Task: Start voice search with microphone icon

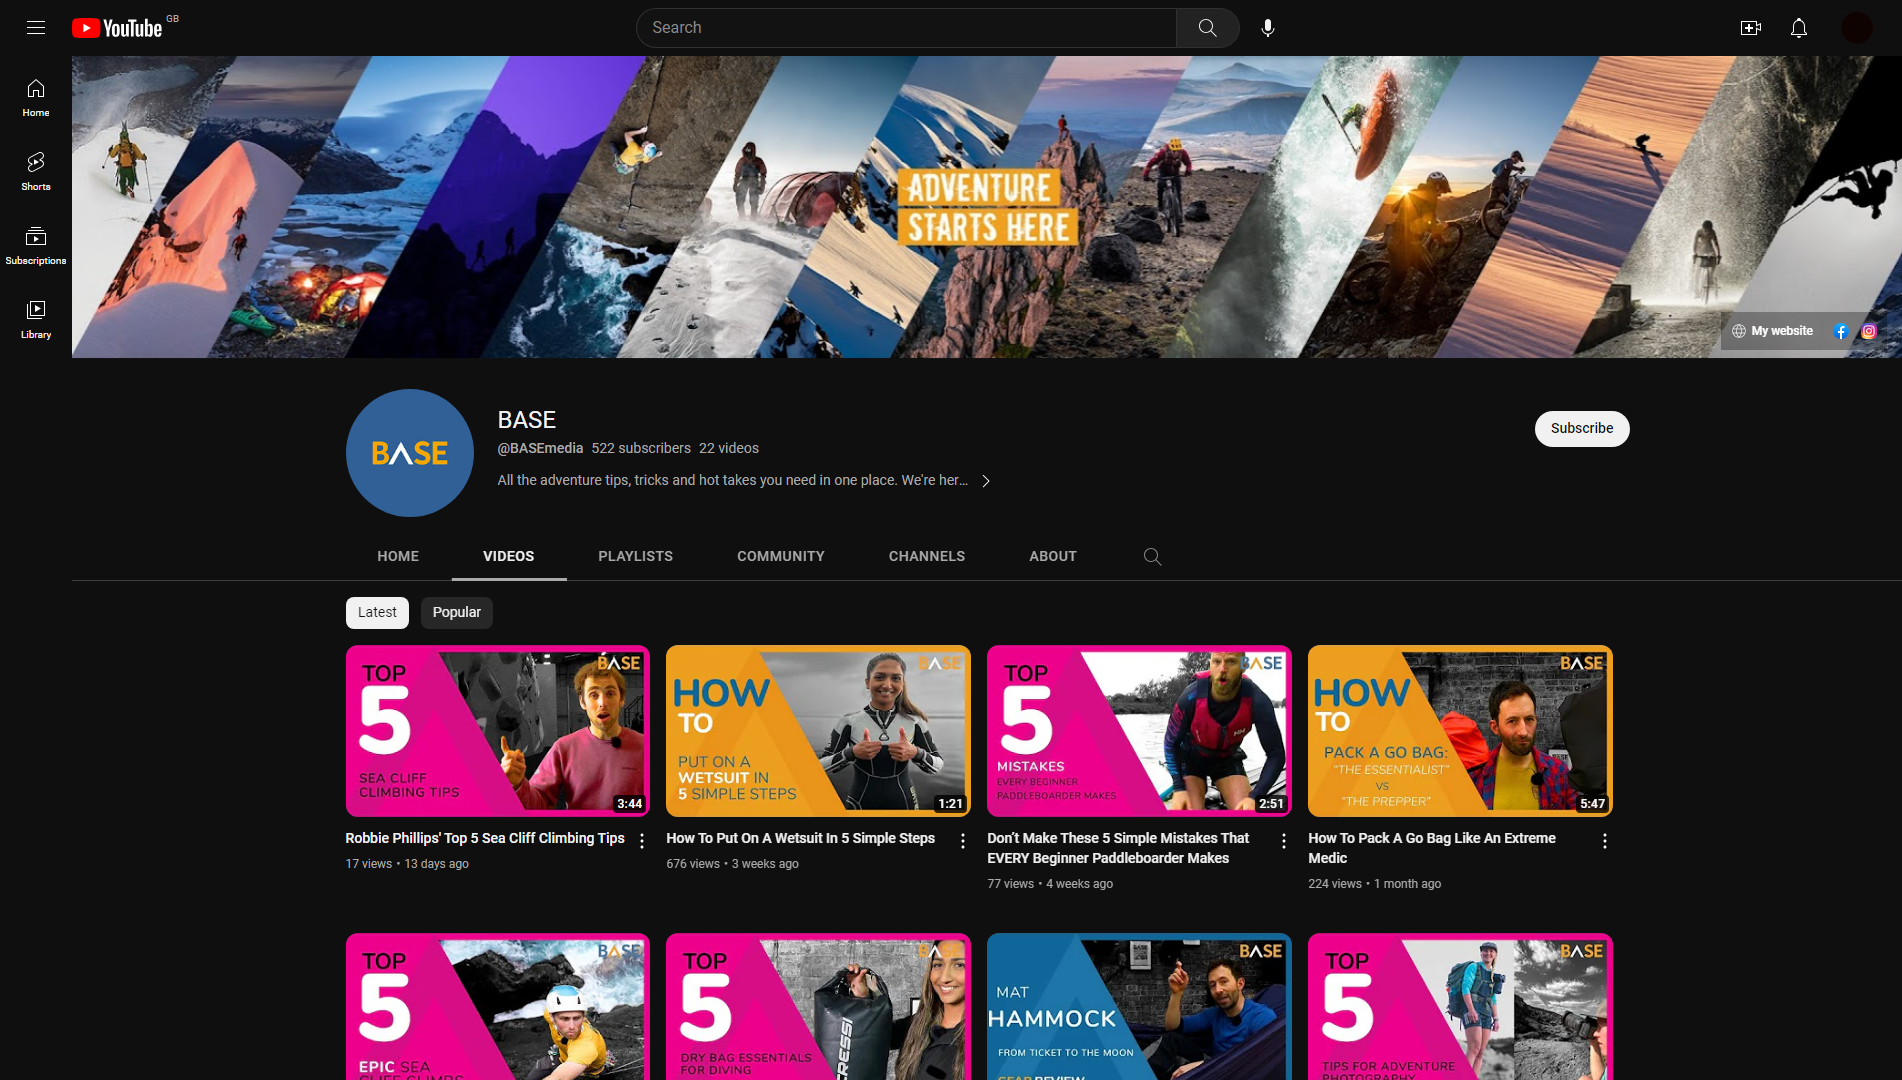Action: [1267, 28]
